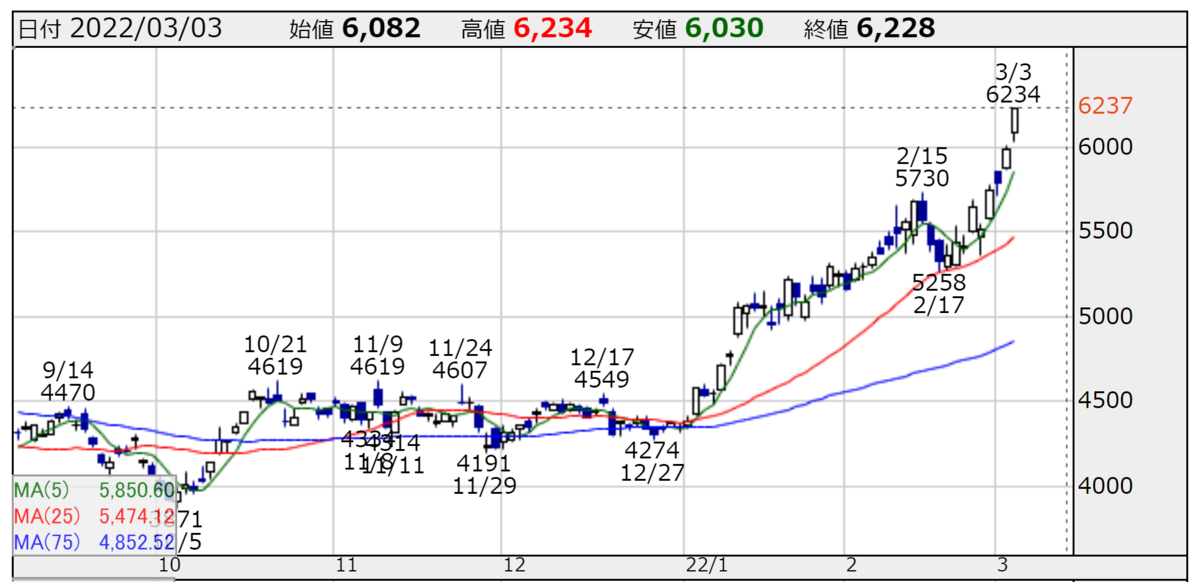Click the 5500 price axis label

click(x=1107, y=231)
